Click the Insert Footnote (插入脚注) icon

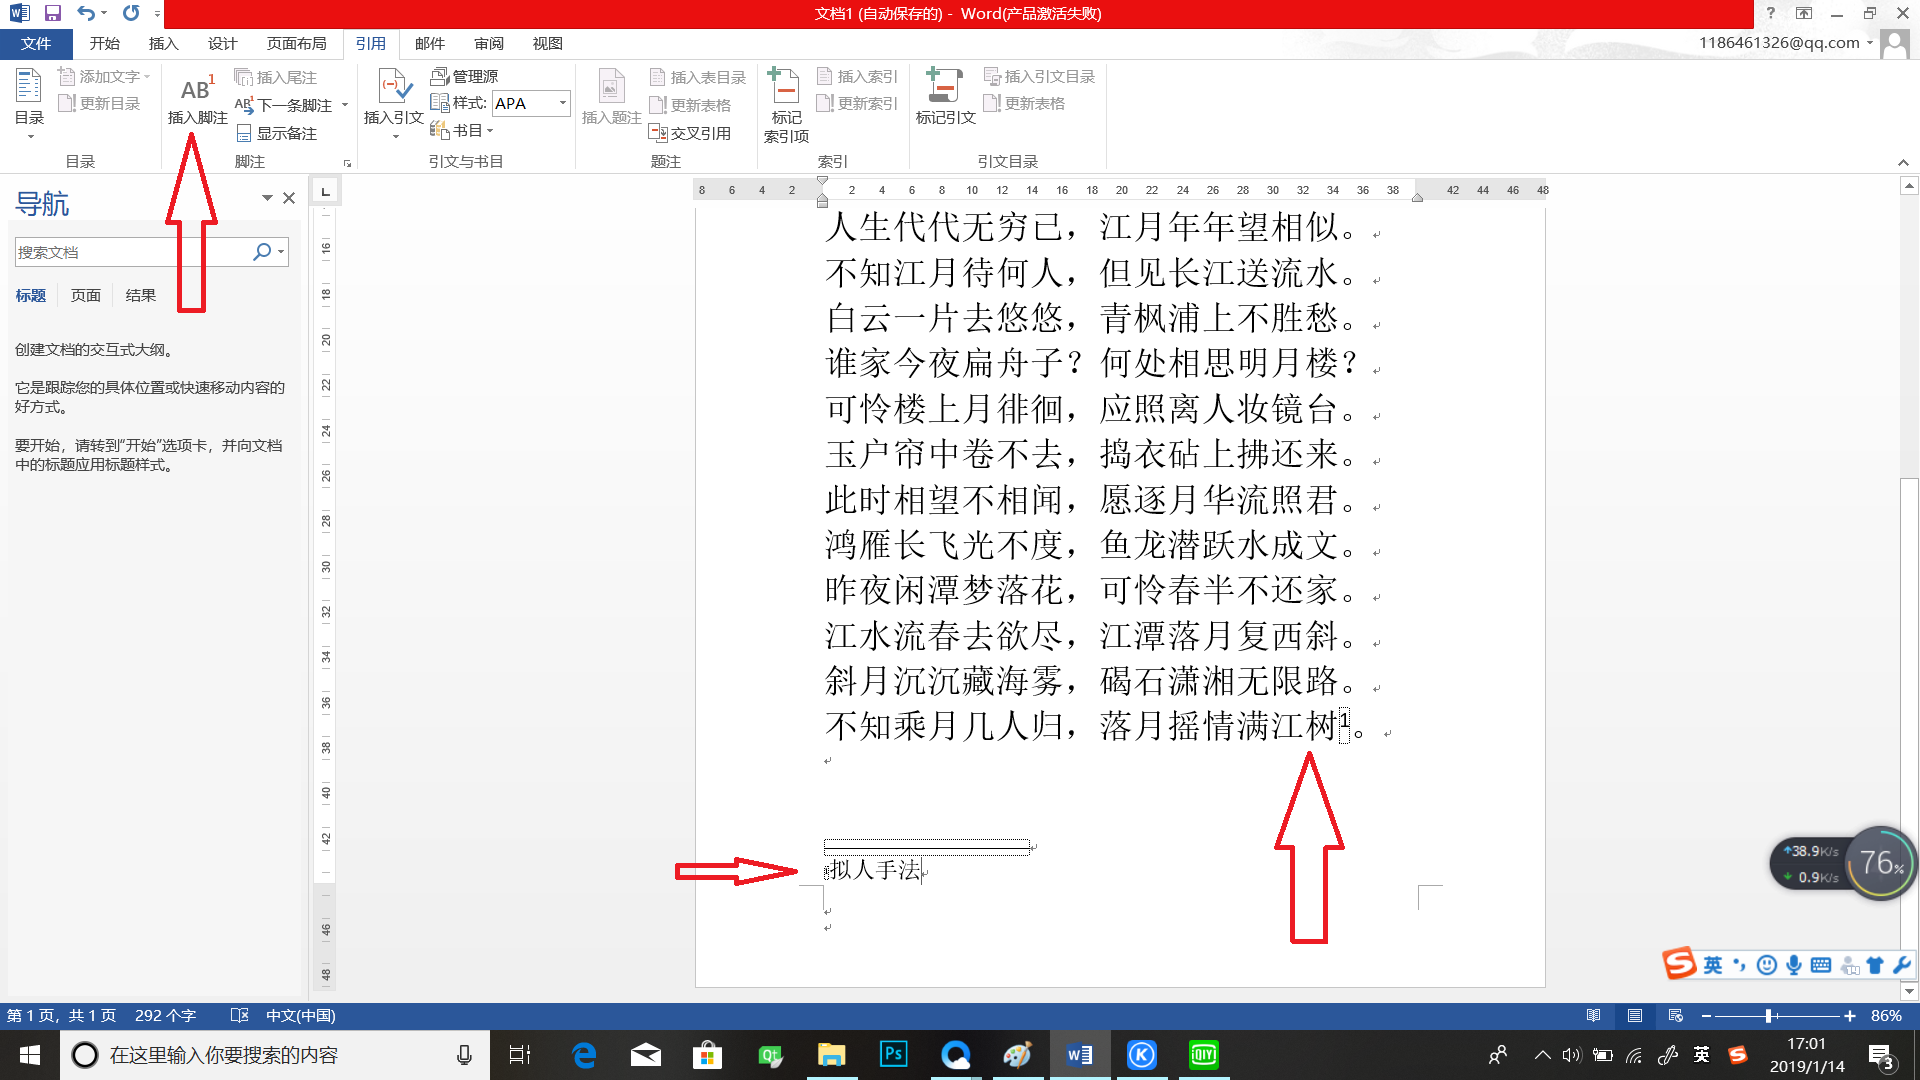click(197, 99)
